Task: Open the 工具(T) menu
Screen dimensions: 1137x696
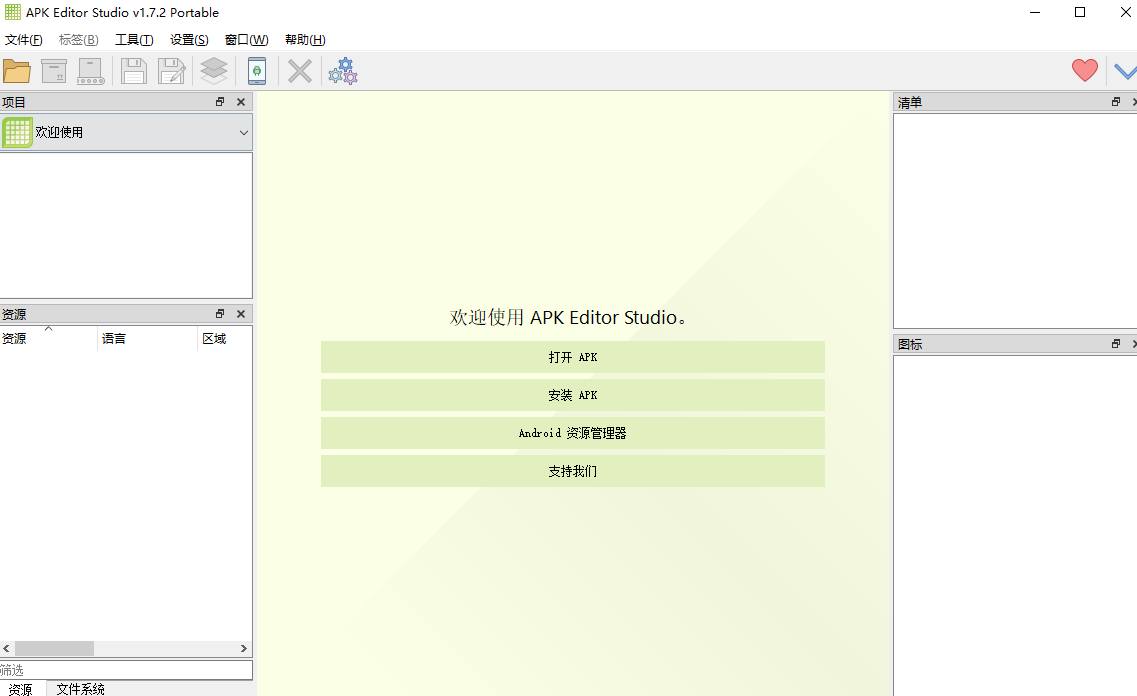Action: click(134, 40)
